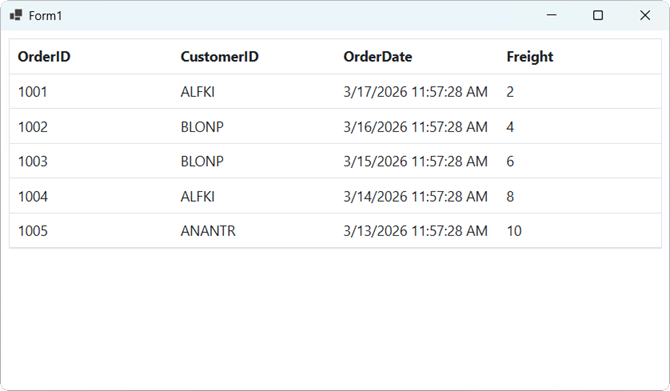
Task: Click ALFKI in the 1004 row
Action: (x=197, y=196)
